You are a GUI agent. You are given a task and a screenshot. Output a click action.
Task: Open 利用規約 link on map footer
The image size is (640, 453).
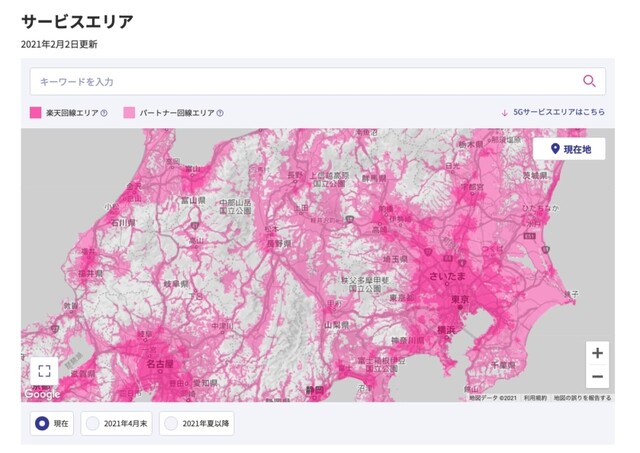535,397
